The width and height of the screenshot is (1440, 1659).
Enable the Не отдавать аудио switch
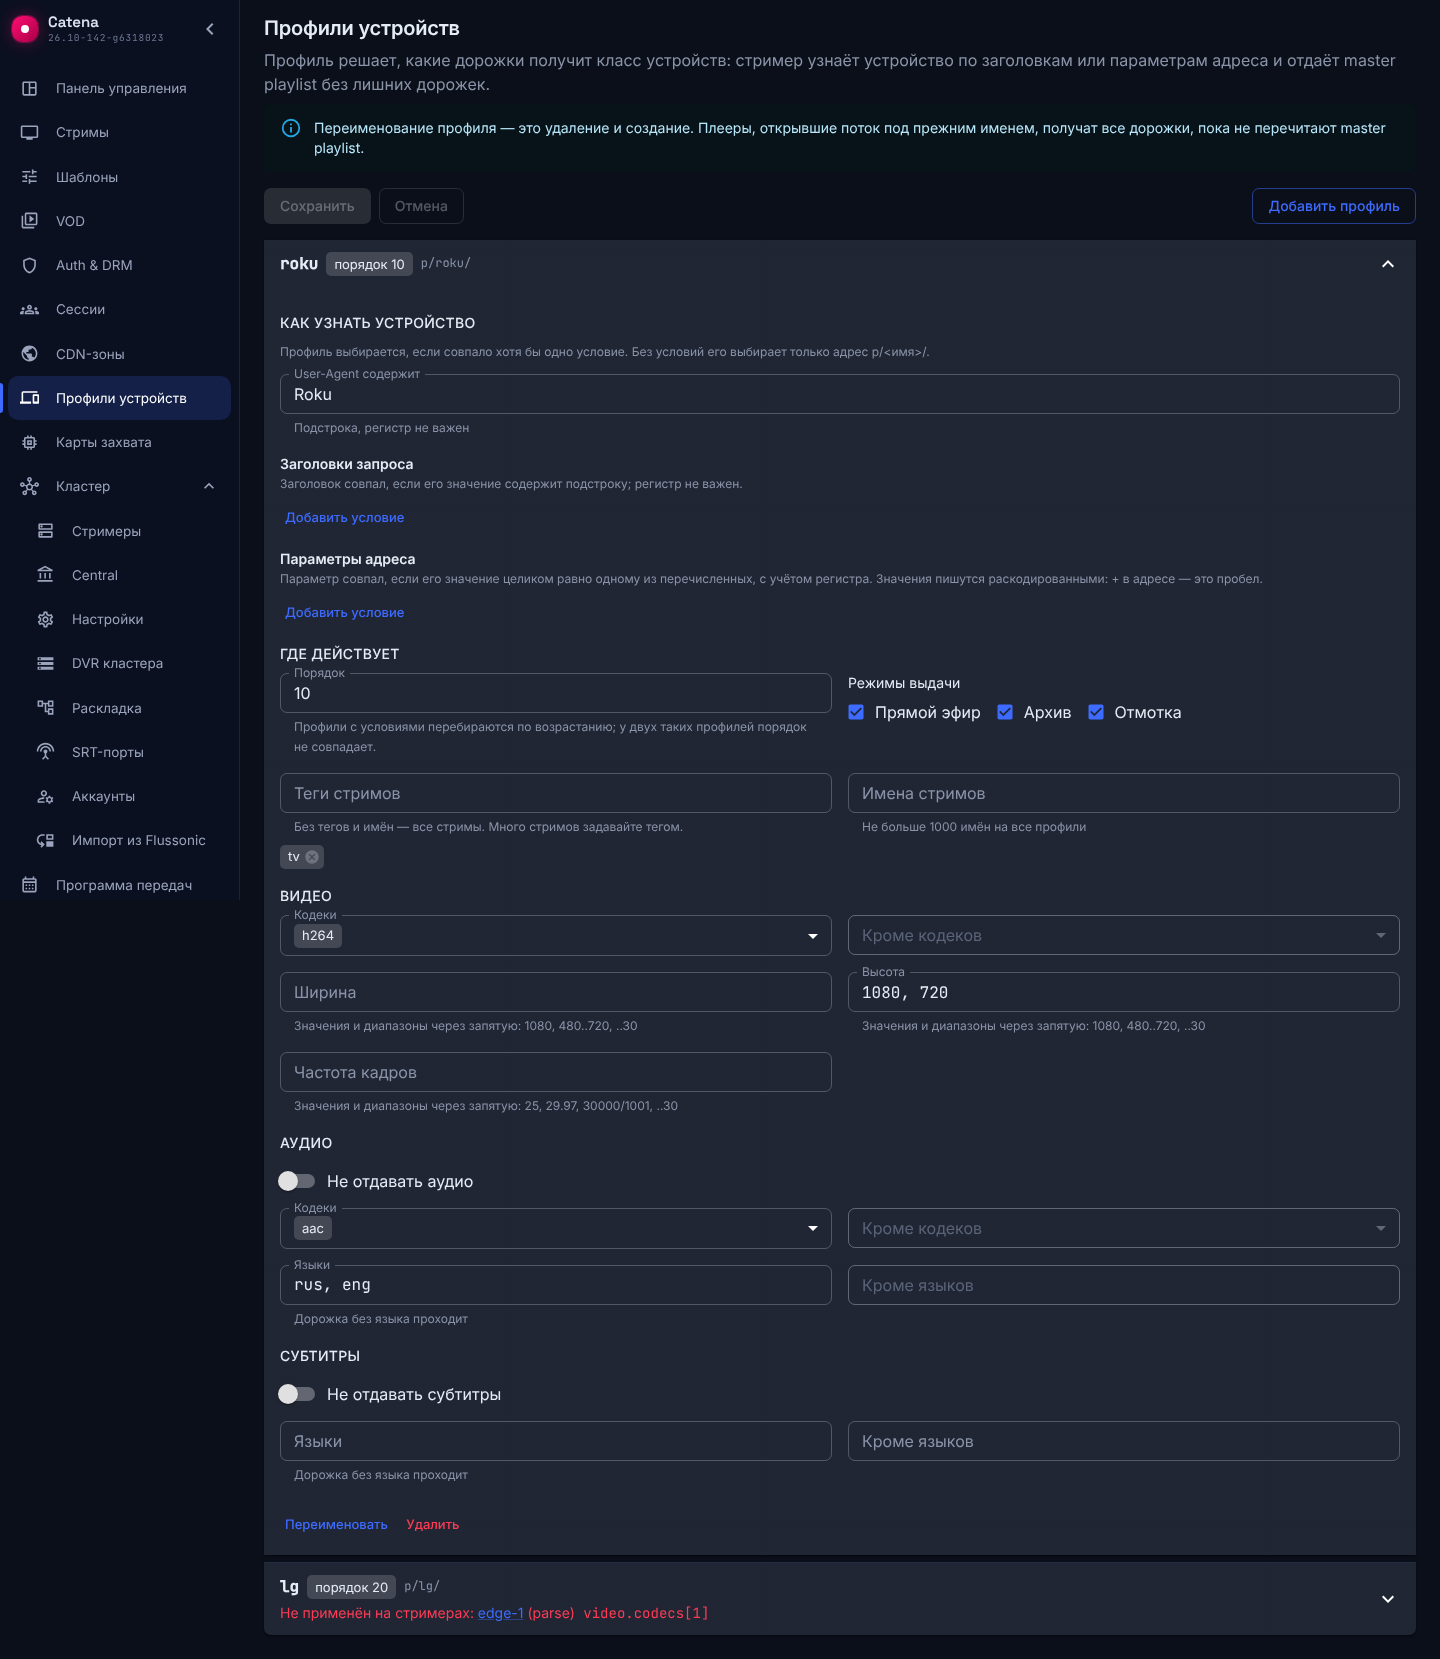coord(297,1181)
